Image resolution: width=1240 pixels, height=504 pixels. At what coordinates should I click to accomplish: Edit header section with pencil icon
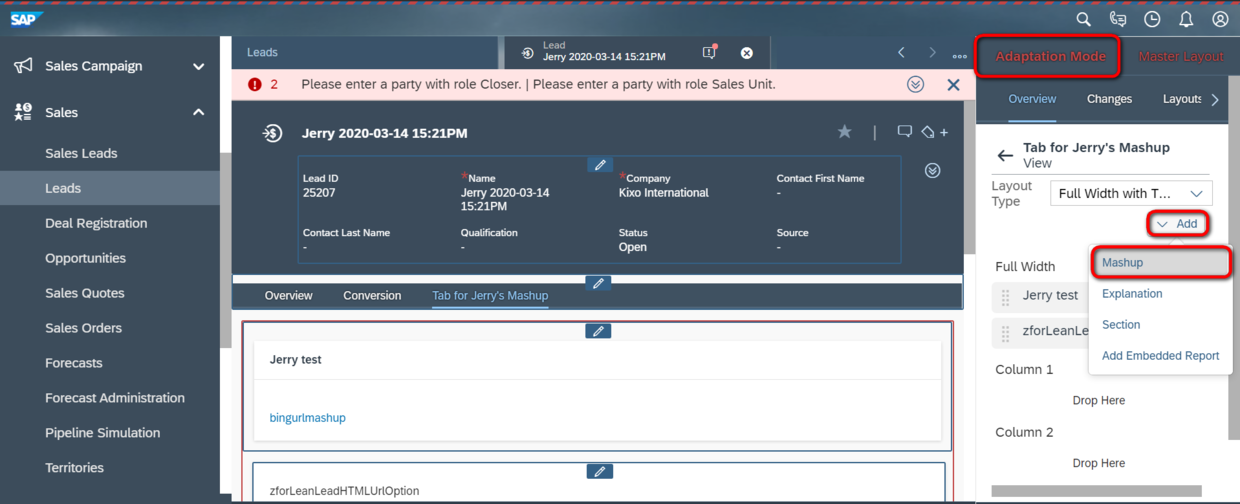click(599, 165)
